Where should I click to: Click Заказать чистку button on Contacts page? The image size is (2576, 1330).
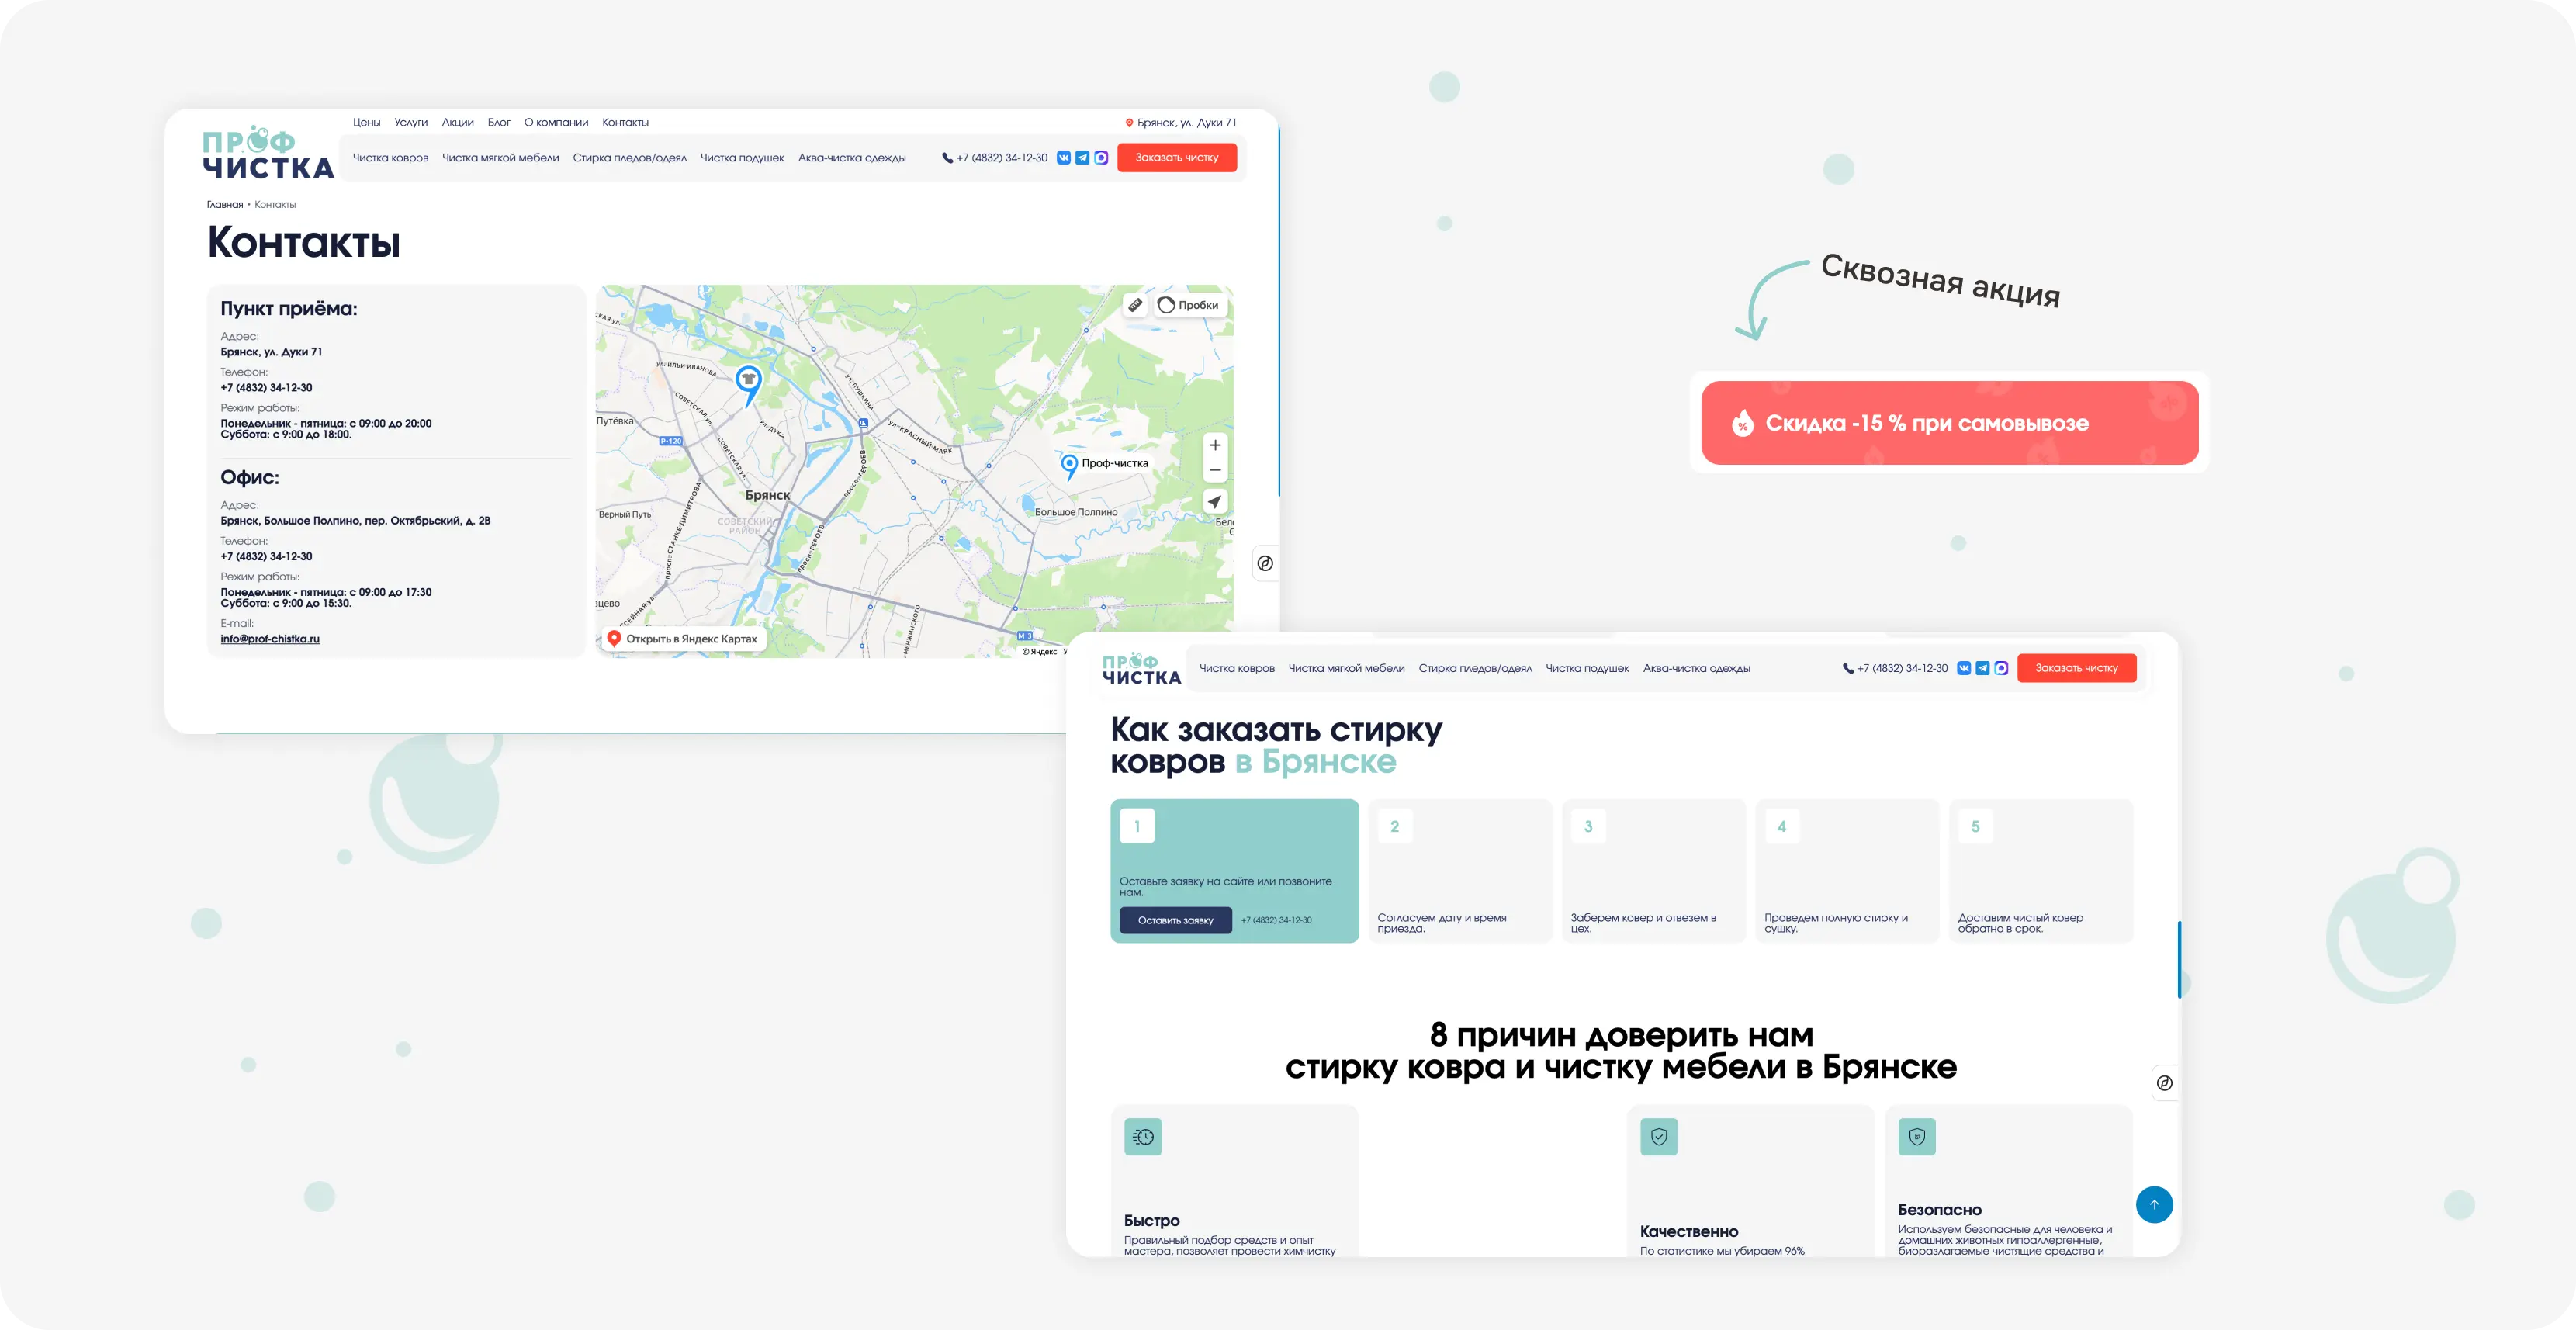tap(1177, 158)
